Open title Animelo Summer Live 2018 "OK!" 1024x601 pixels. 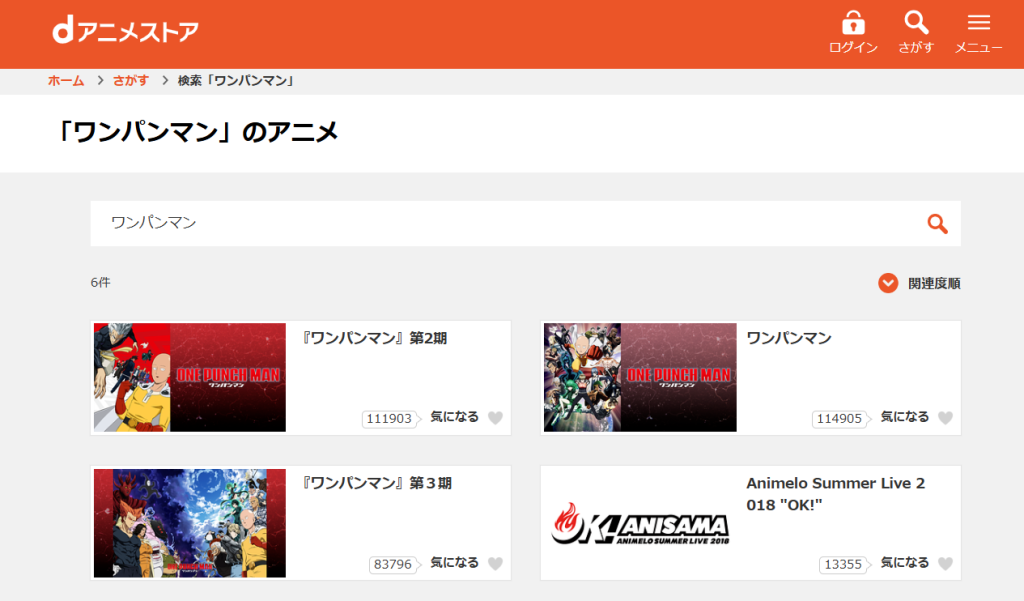click(x=836, y=494)
